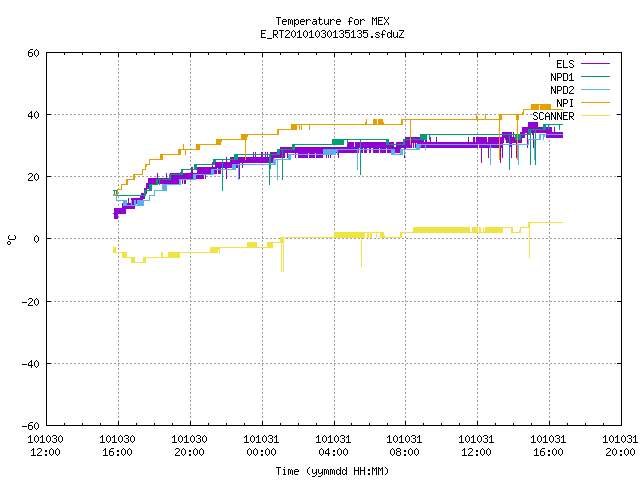Click the x-axis tick 101030 16:00
Image resolution: width=640 pixels, height=480 pixels.
[117, 446]
